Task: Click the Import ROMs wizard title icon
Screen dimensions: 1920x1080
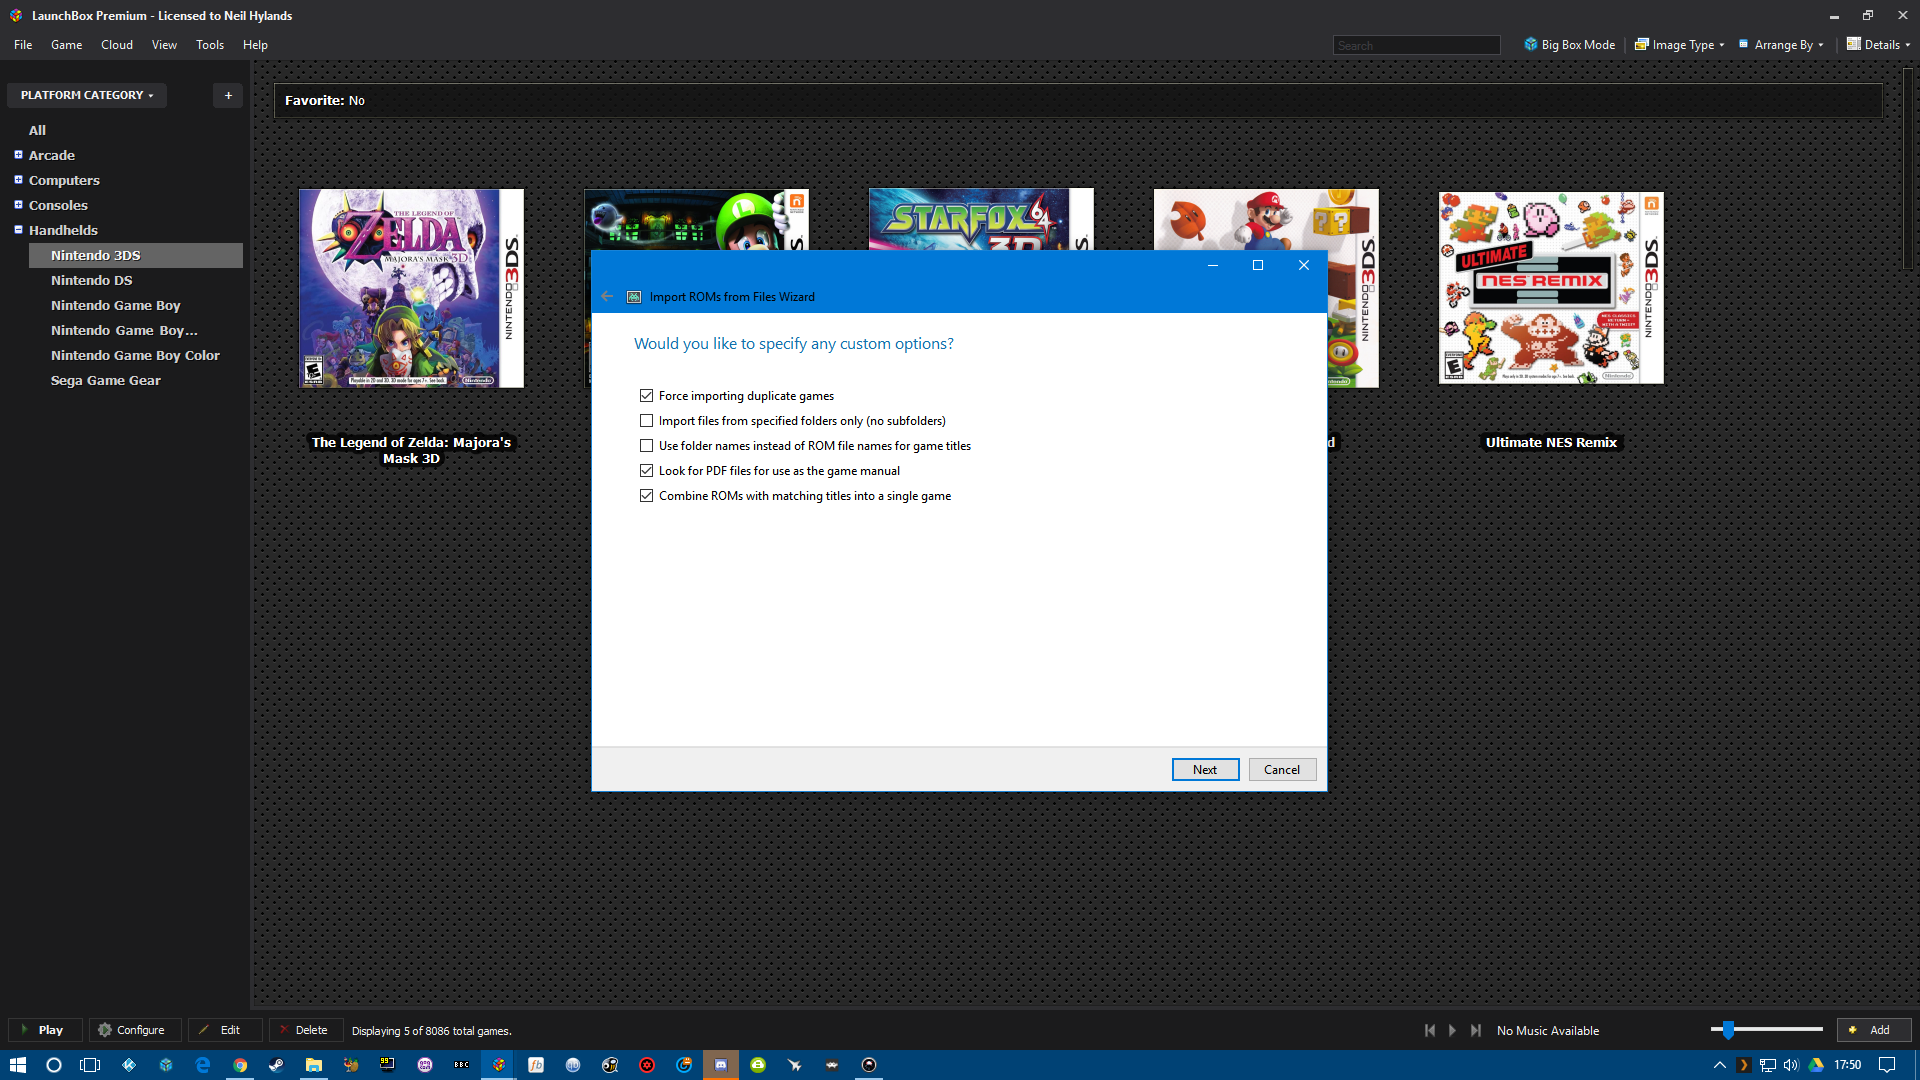Action: [x=633, y=296]
